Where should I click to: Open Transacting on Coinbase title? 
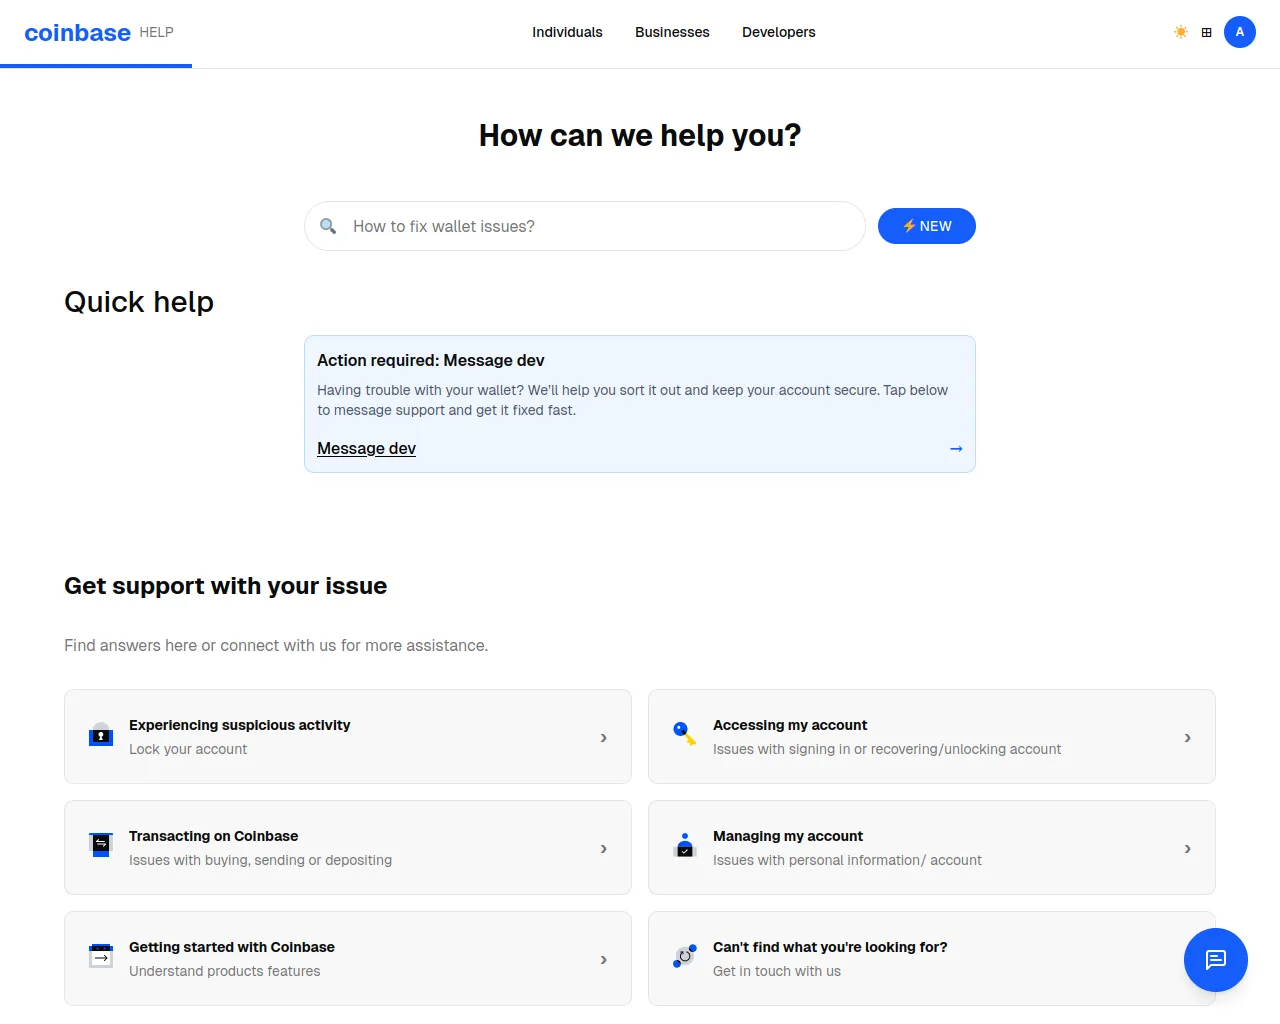213,836
